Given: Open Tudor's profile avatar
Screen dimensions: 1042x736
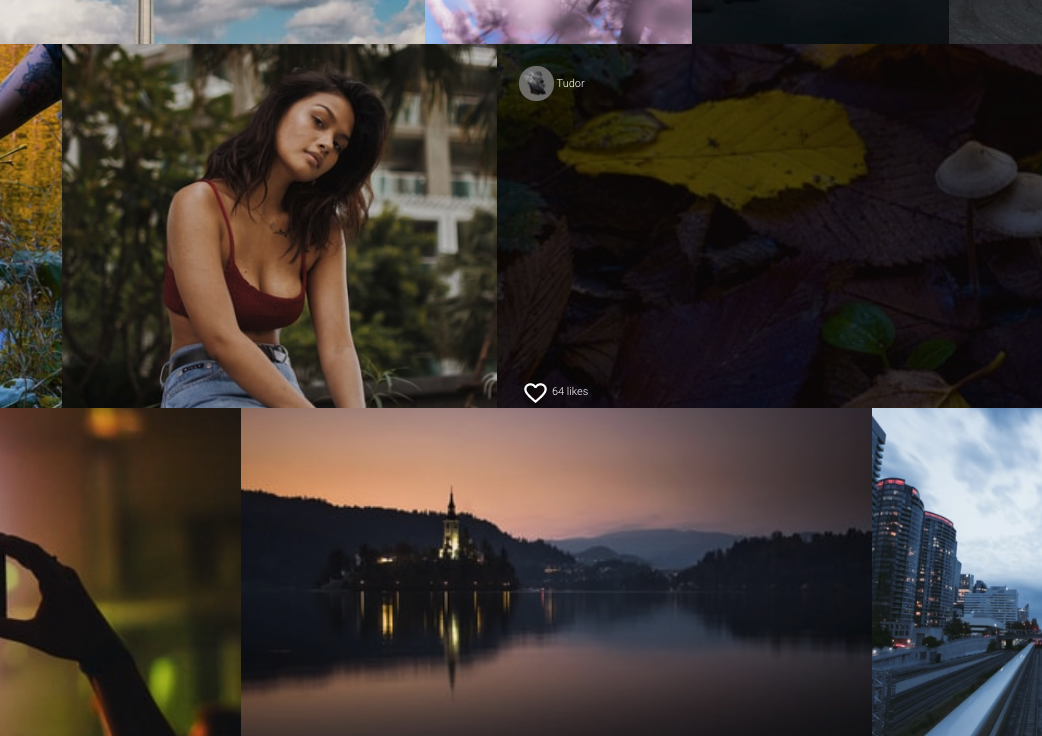Looking at the screenshot, I should coord(536,84).
